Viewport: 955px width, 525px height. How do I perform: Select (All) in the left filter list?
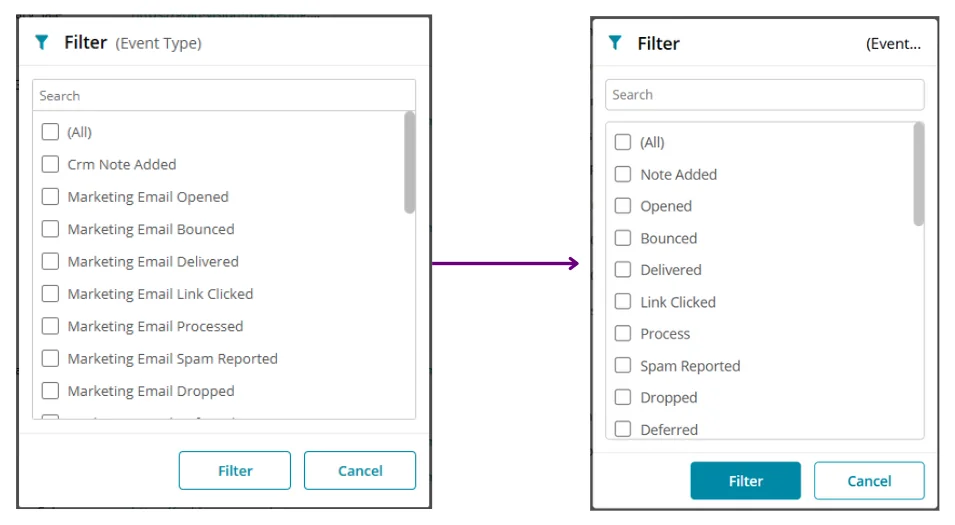click(x=50, y=132)
